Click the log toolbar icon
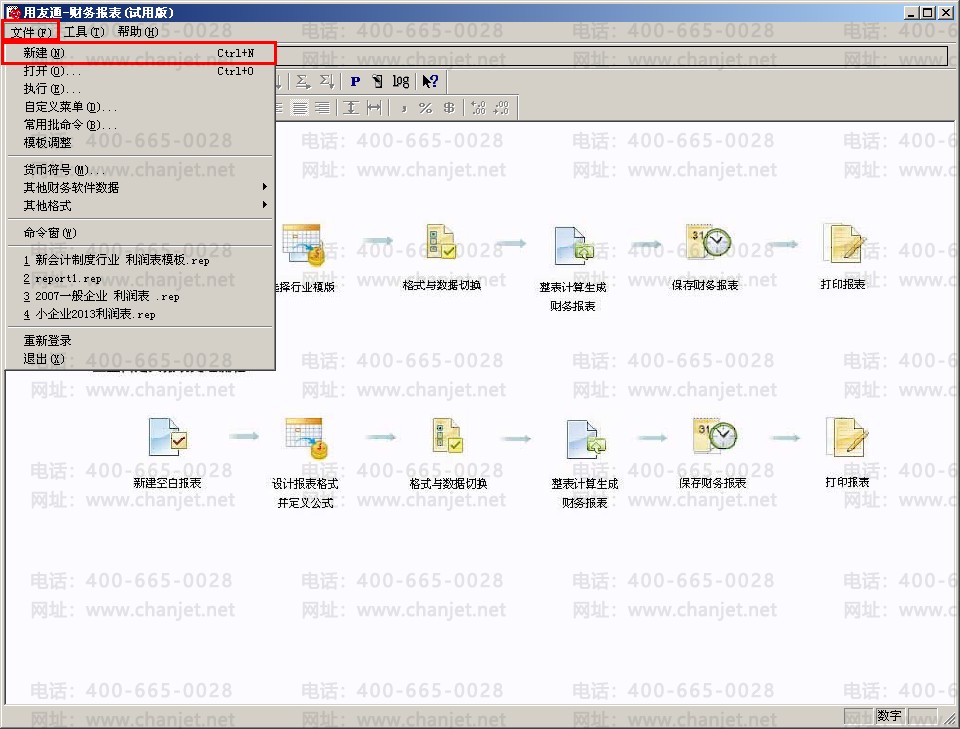 click(400, 81)
